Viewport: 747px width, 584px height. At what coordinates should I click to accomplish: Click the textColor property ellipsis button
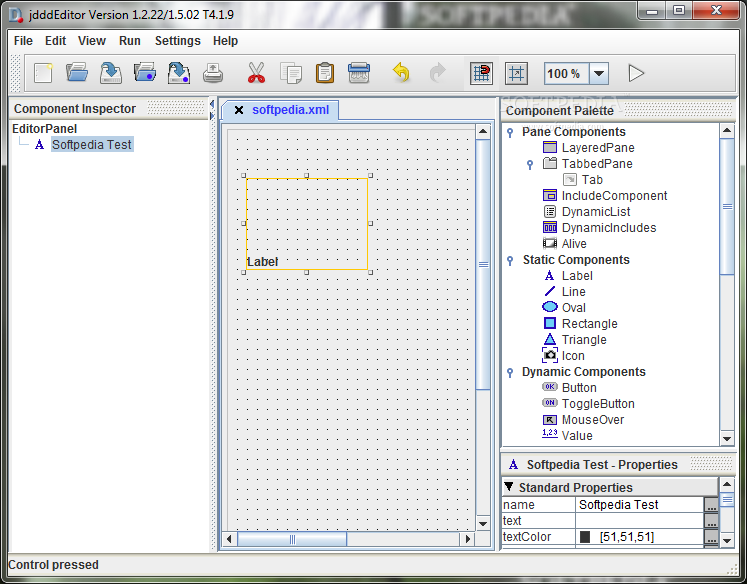[711, 537]
